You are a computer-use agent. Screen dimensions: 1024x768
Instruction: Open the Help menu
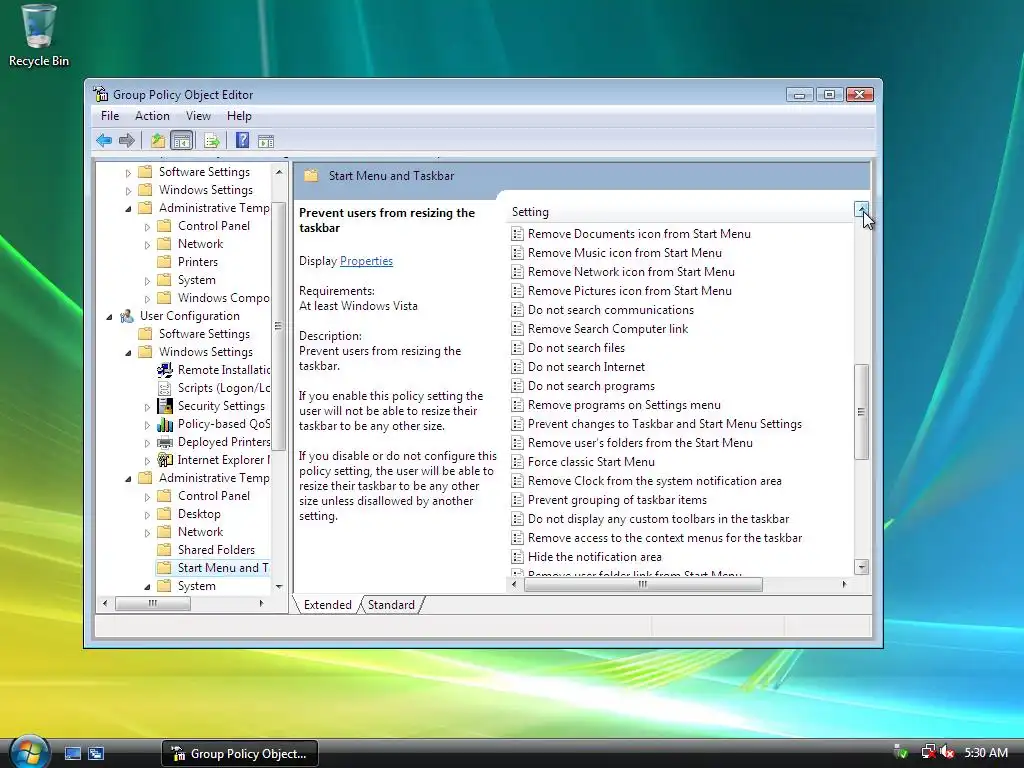[x=239, y=116]
